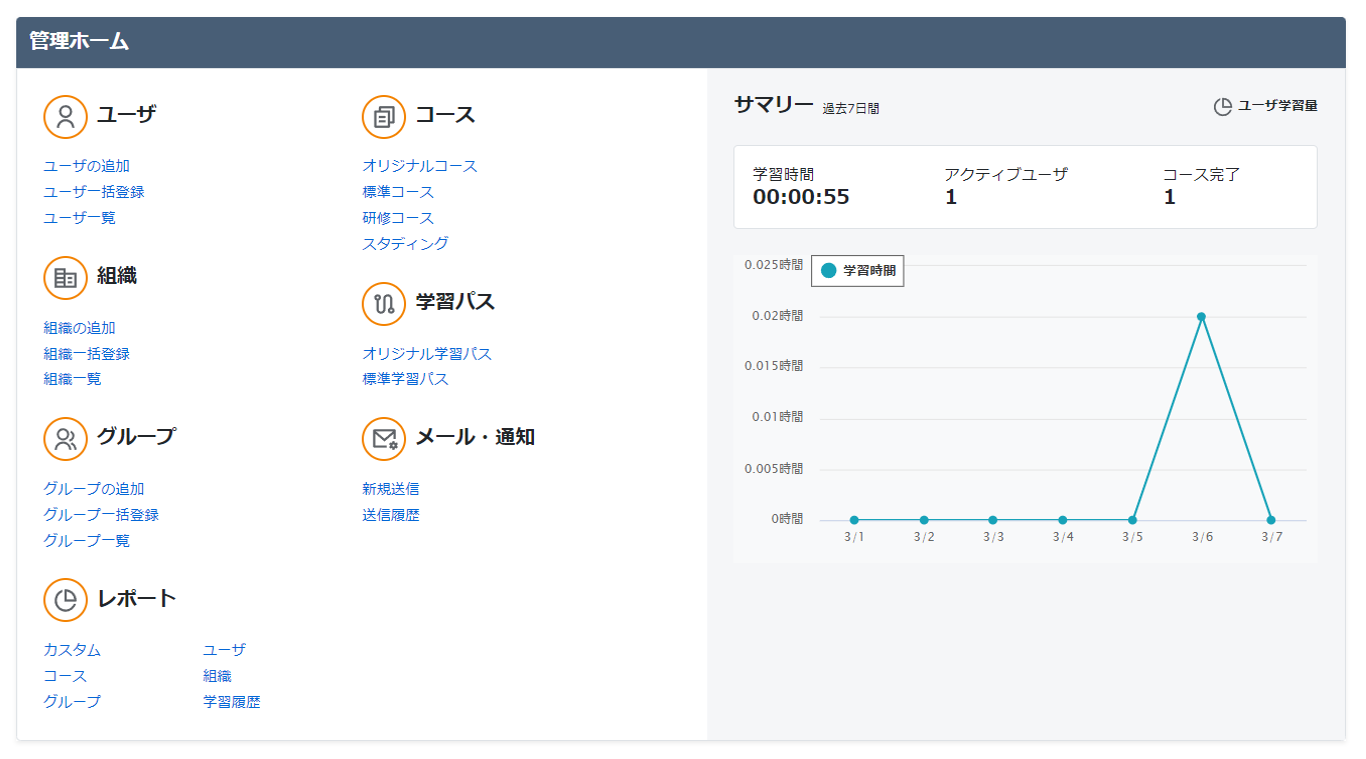Click the コース section document icon
Viewport: 1366px width, 759px height.
pos(384,117)
